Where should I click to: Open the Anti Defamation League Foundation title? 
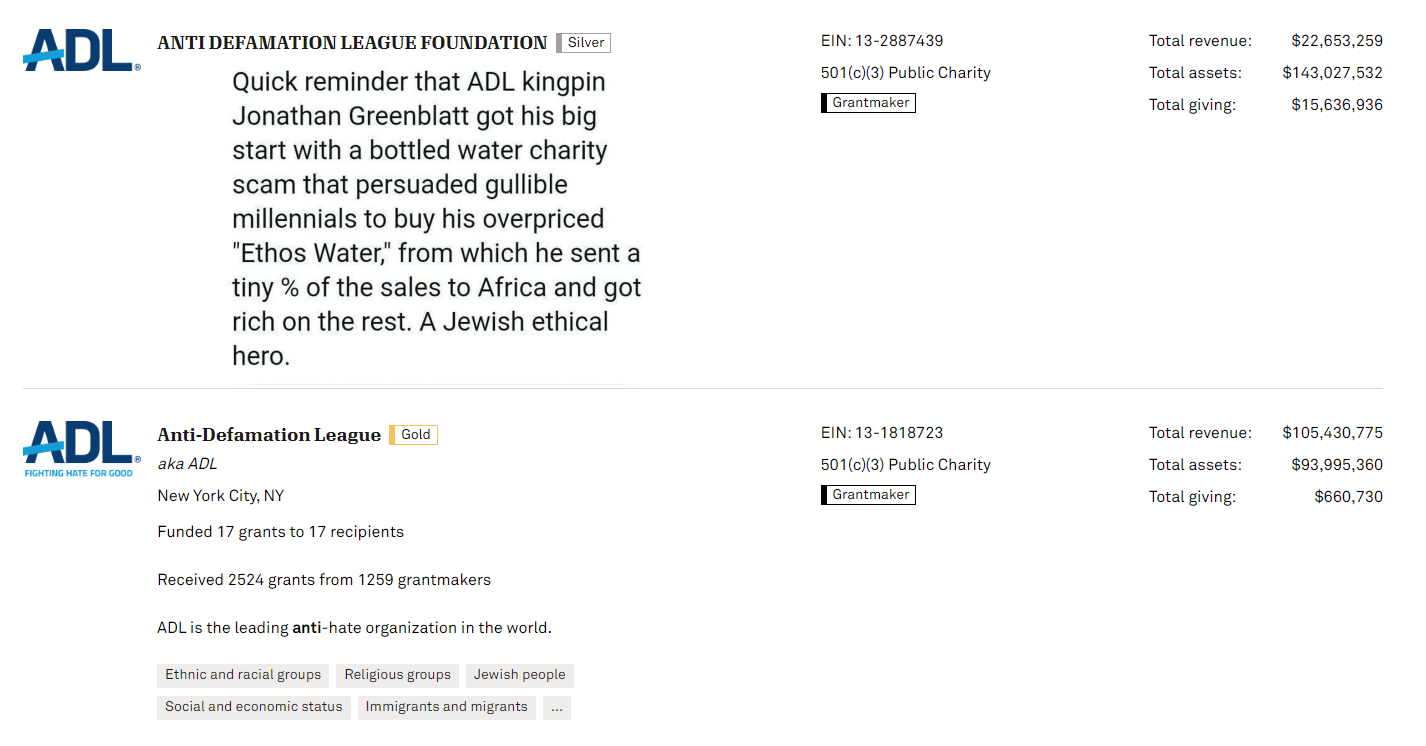pyautogui.click(x=352, y=43)
